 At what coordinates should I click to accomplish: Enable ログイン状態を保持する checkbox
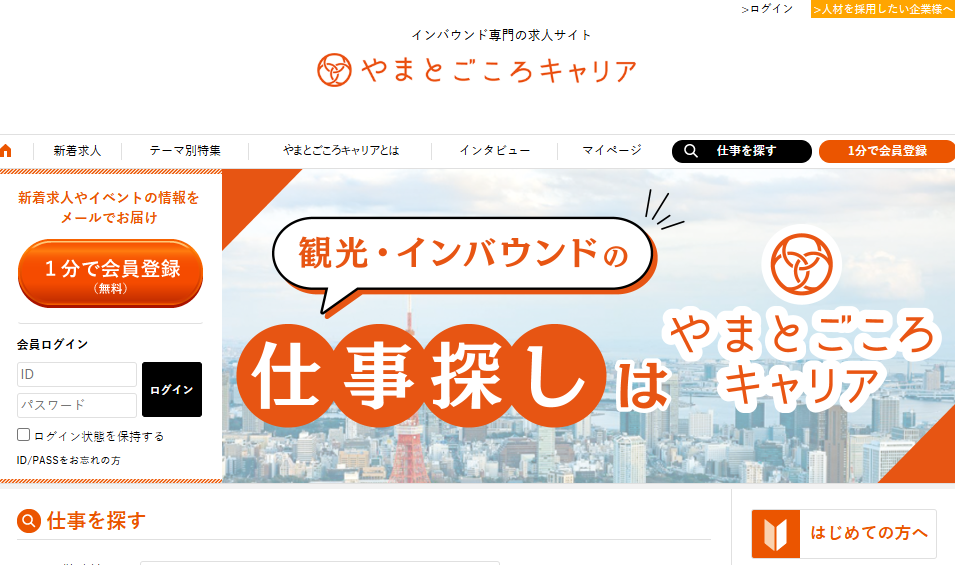[x=23, y=435]
